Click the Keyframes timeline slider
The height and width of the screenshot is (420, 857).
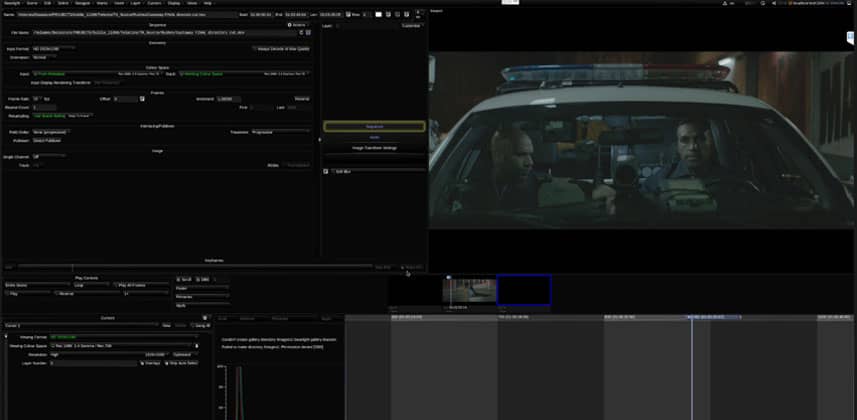coord(195,267)
